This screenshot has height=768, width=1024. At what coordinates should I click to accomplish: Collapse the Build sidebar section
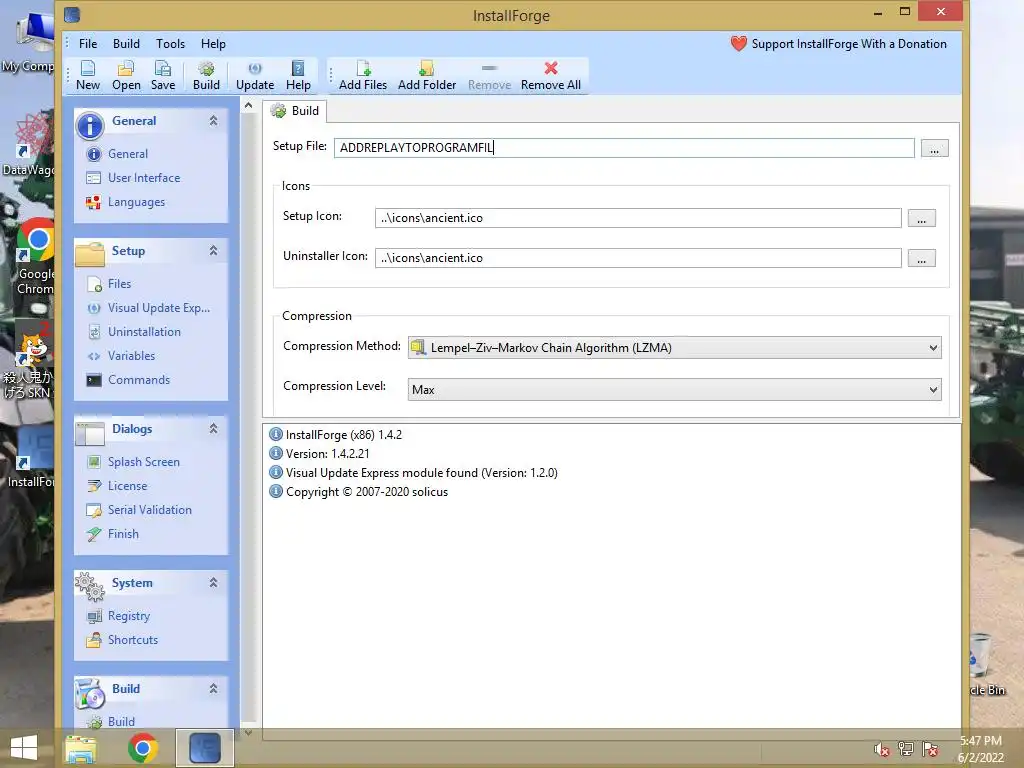(213, 688)
